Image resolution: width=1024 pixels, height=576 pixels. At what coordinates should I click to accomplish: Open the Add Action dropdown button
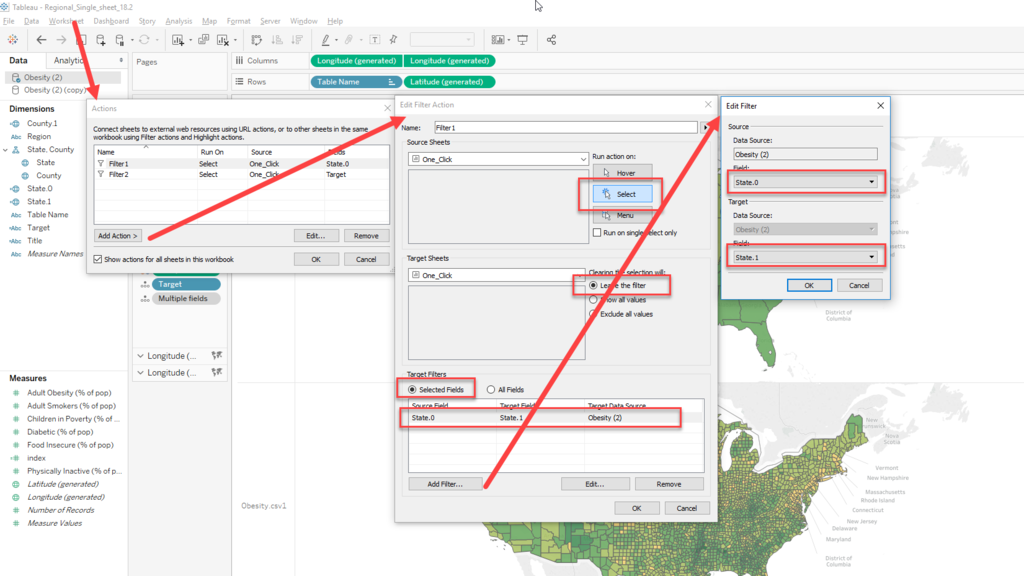[118, 236]
